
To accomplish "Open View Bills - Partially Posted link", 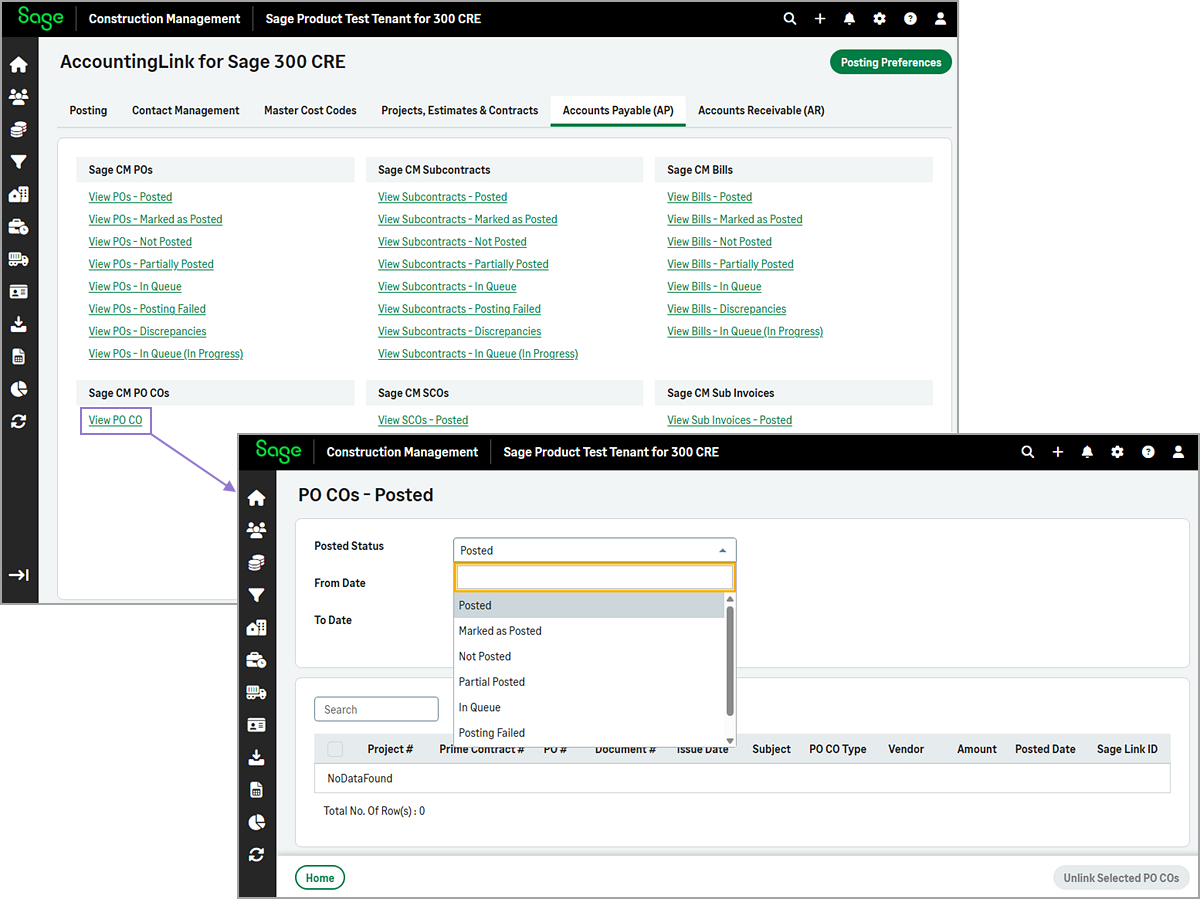I will [730, 264].
